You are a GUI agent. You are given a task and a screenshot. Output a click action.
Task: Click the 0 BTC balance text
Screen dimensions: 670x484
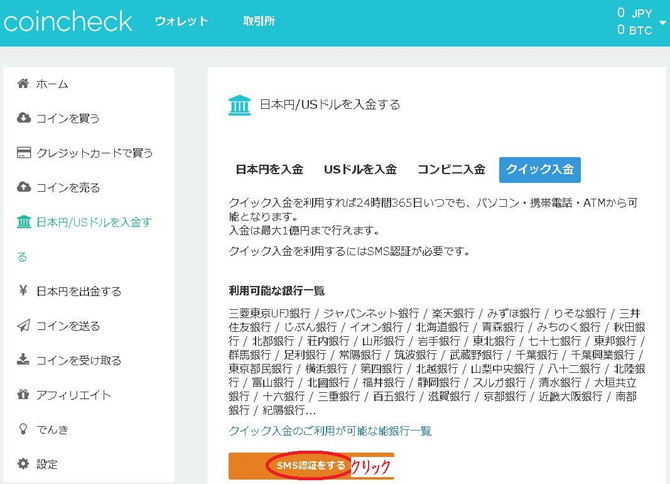coord(635,29)
